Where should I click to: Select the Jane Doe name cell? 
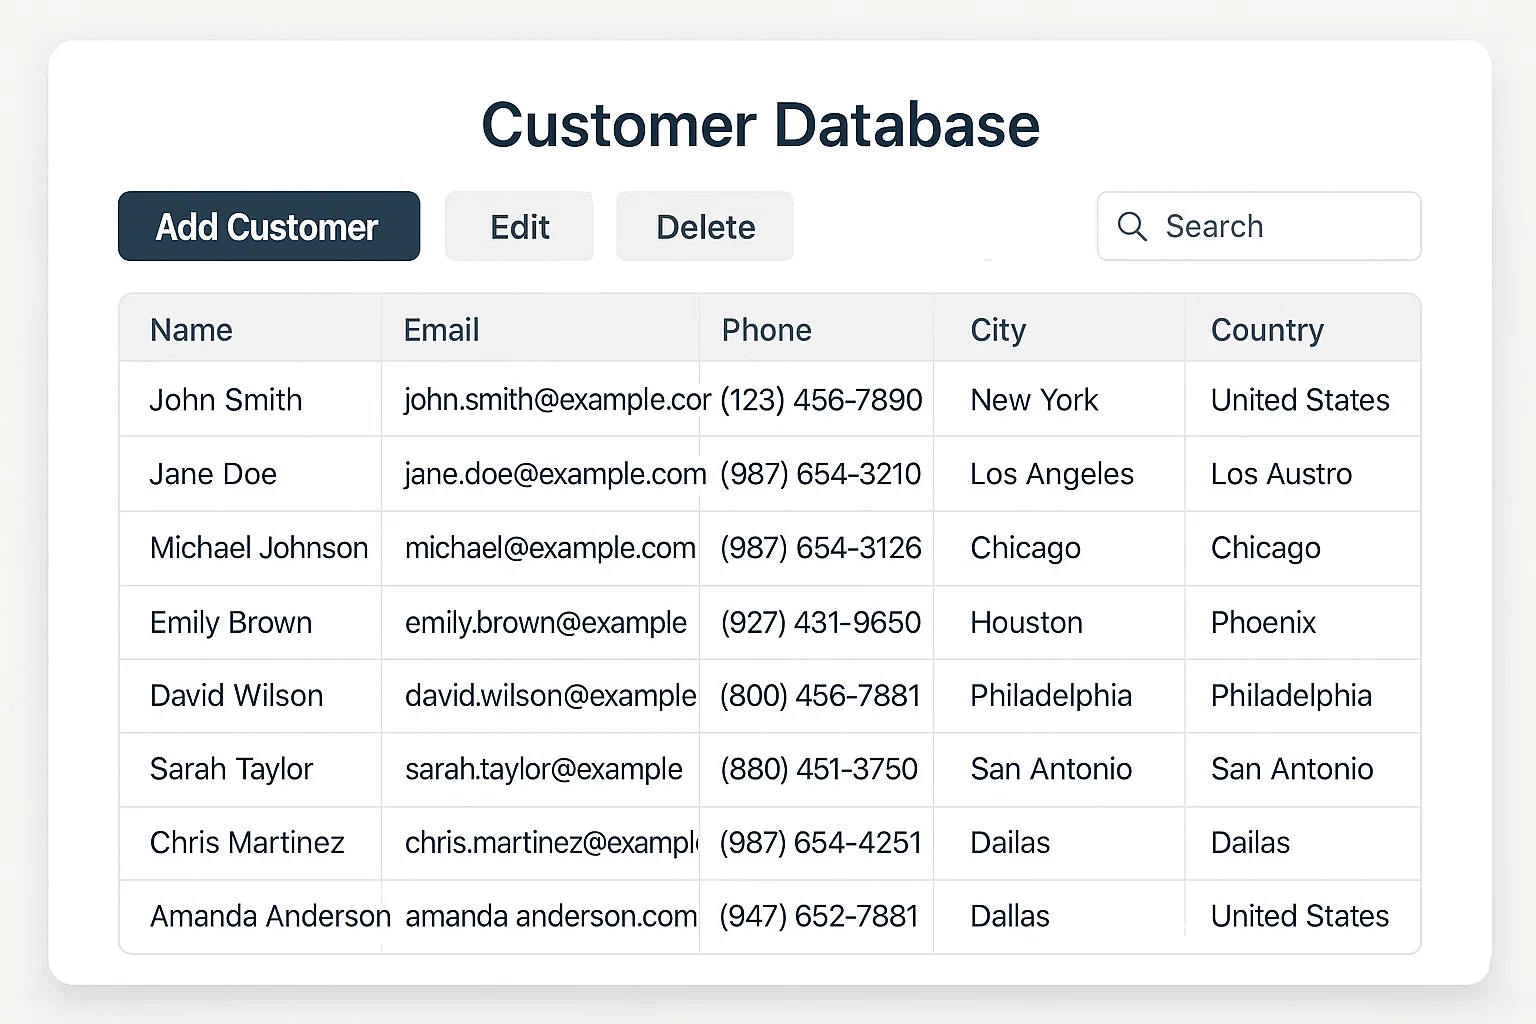(x=250, y=474)
